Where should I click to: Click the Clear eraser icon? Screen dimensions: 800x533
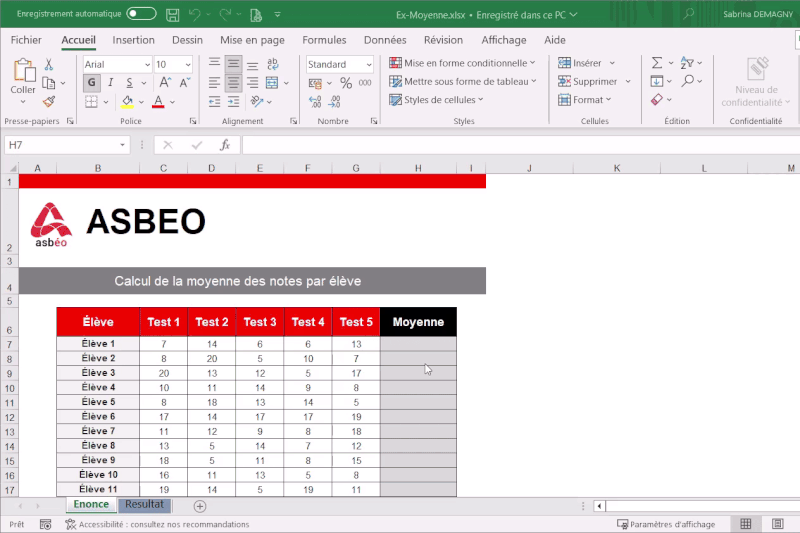[x=657, y=99]
